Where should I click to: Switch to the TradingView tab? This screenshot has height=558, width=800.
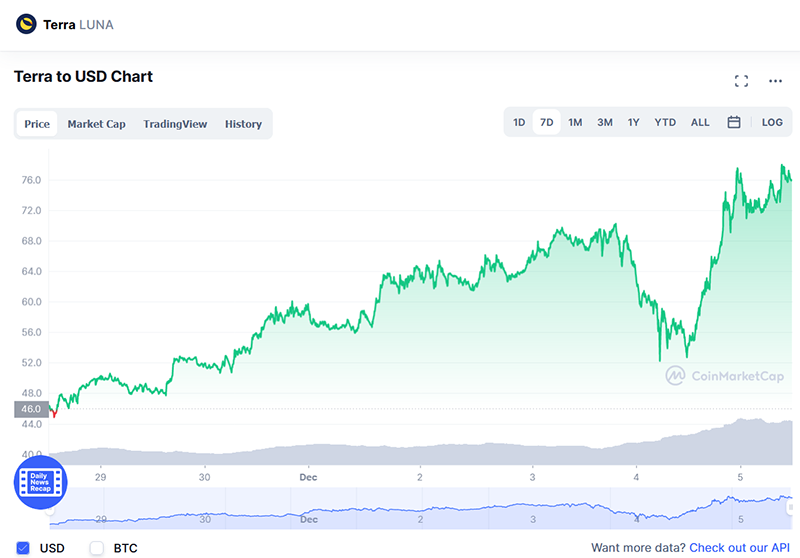[175, 124]
